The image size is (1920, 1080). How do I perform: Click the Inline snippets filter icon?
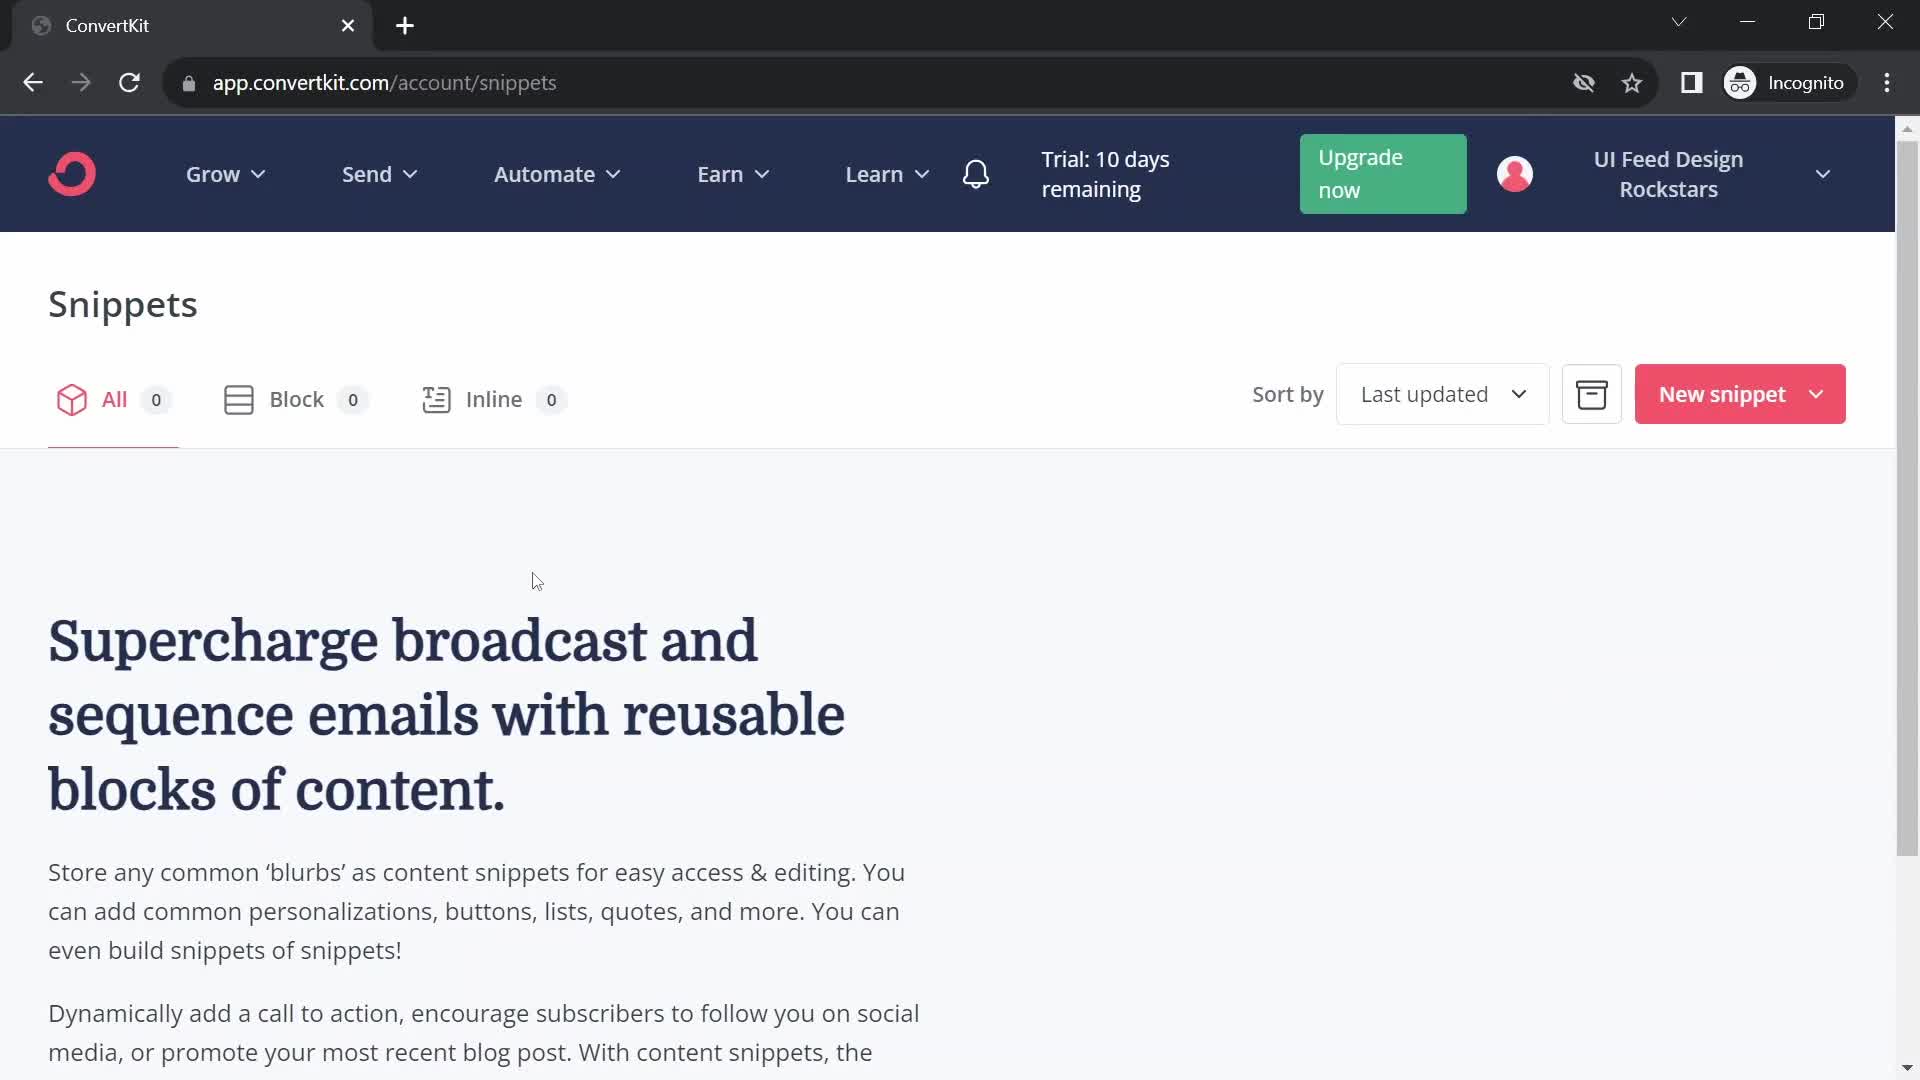[x=436, y=400]
